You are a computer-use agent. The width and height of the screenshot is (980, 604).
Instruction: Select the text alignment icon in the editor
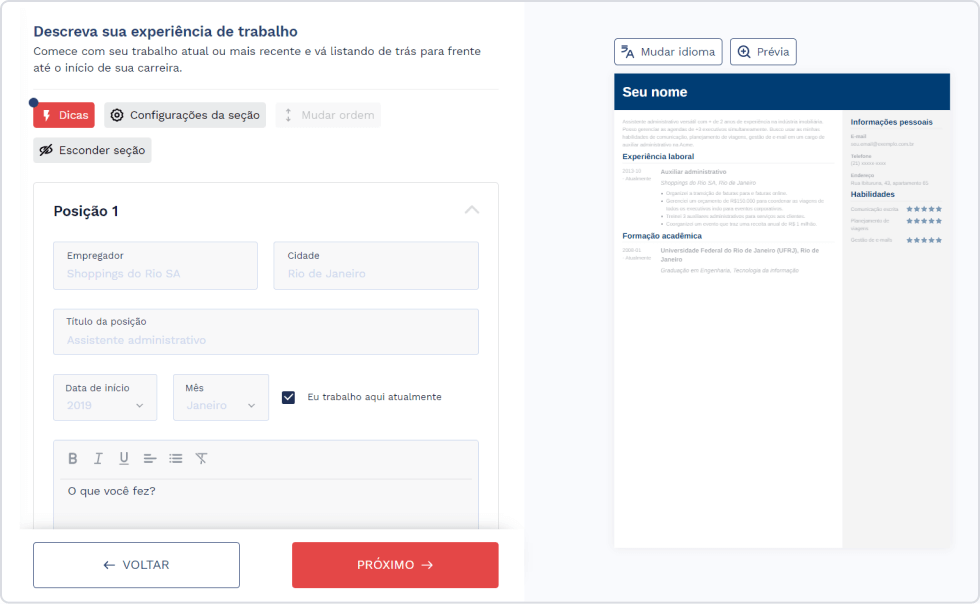pyautogui.click(x=148, y=458)
